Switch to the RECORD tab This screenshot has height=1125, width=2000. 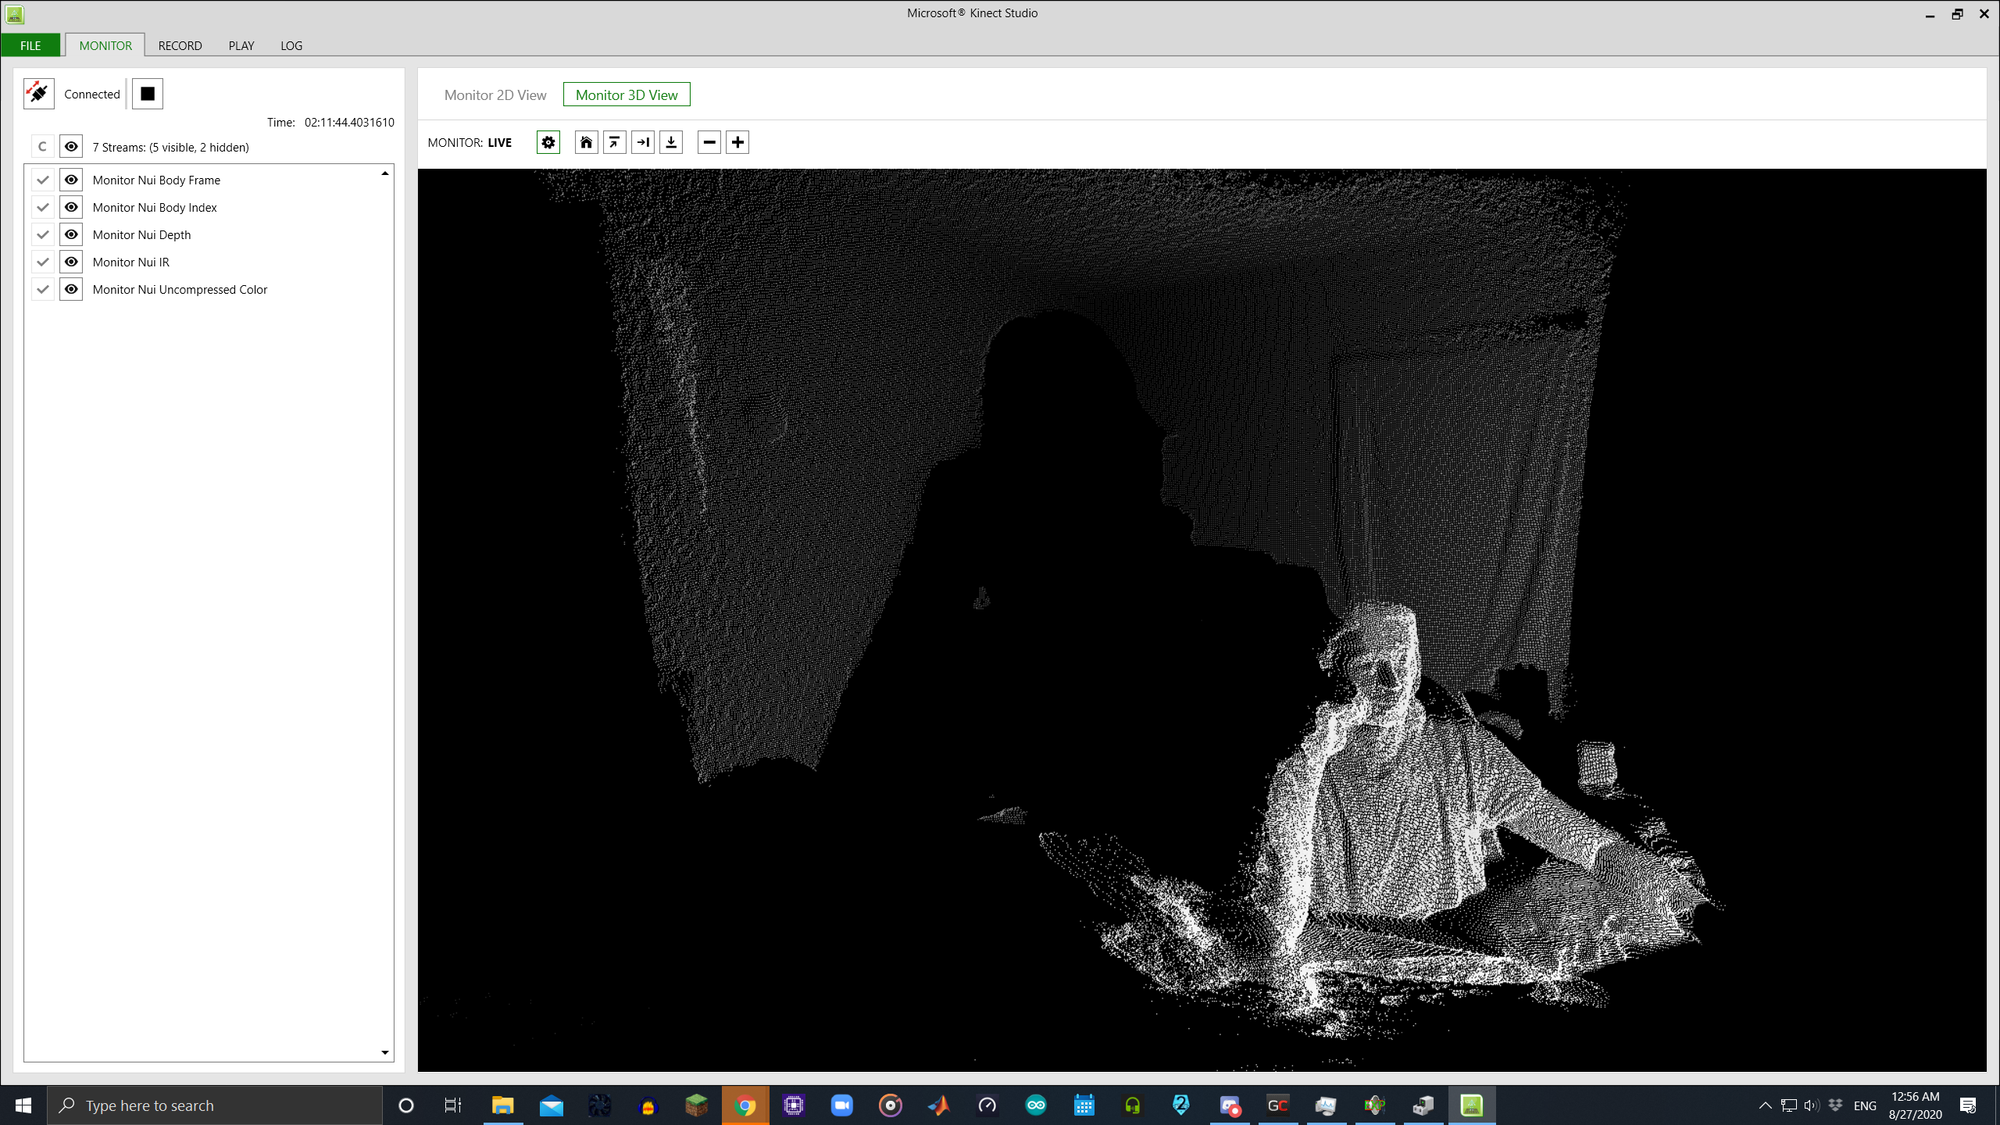(180, 46)
